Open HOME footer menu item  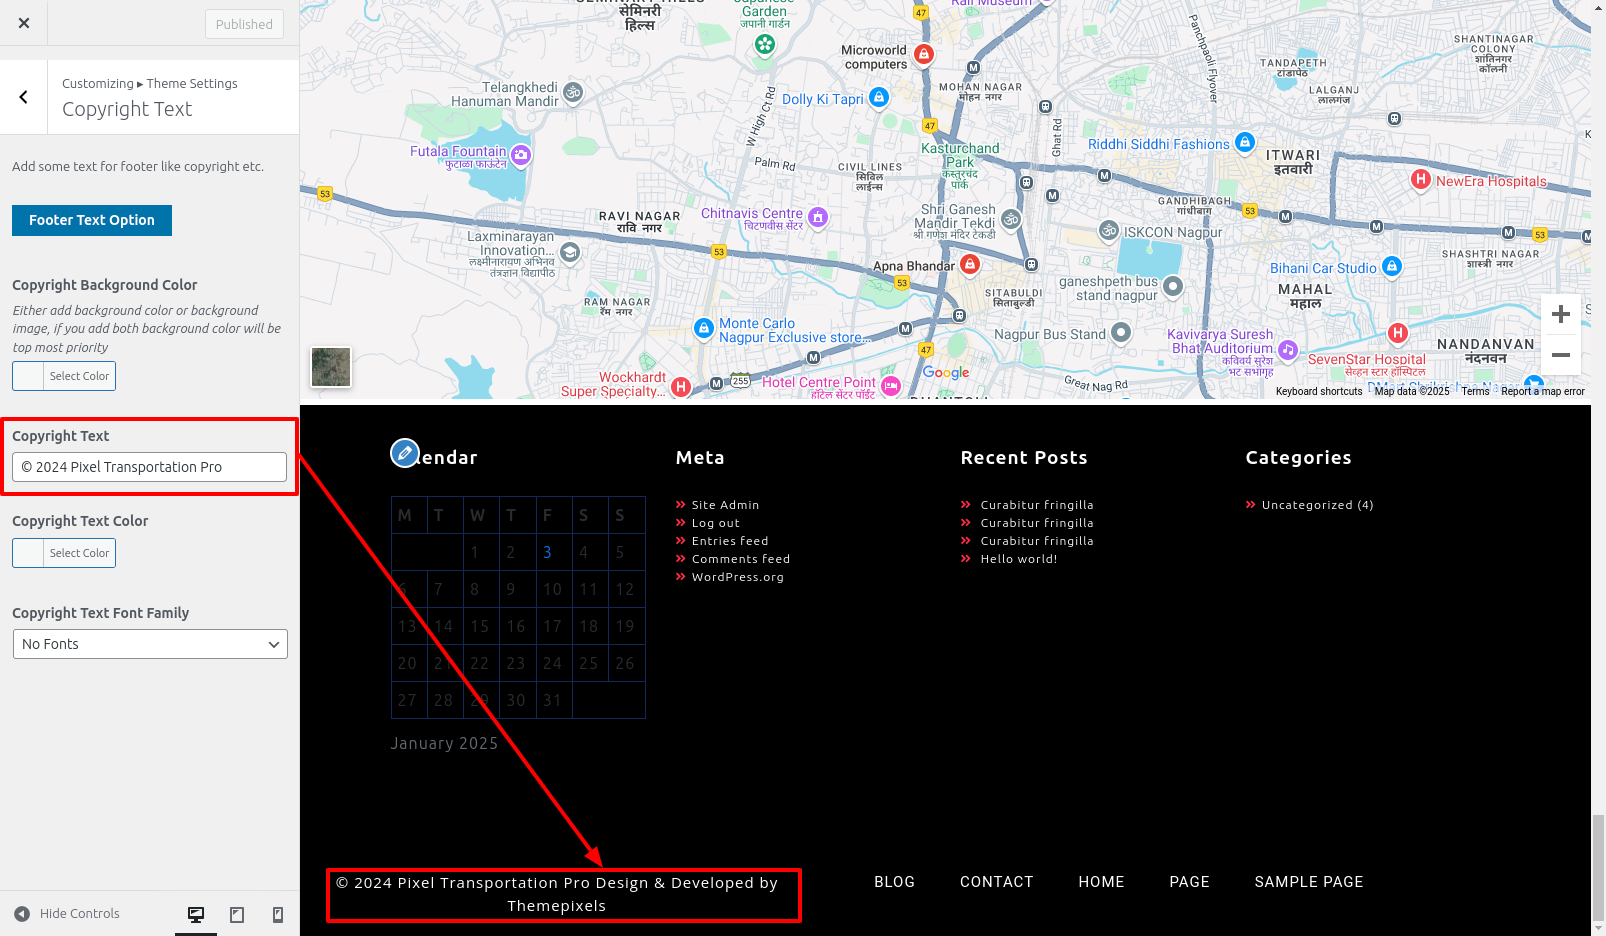[x=1101, y=882]
